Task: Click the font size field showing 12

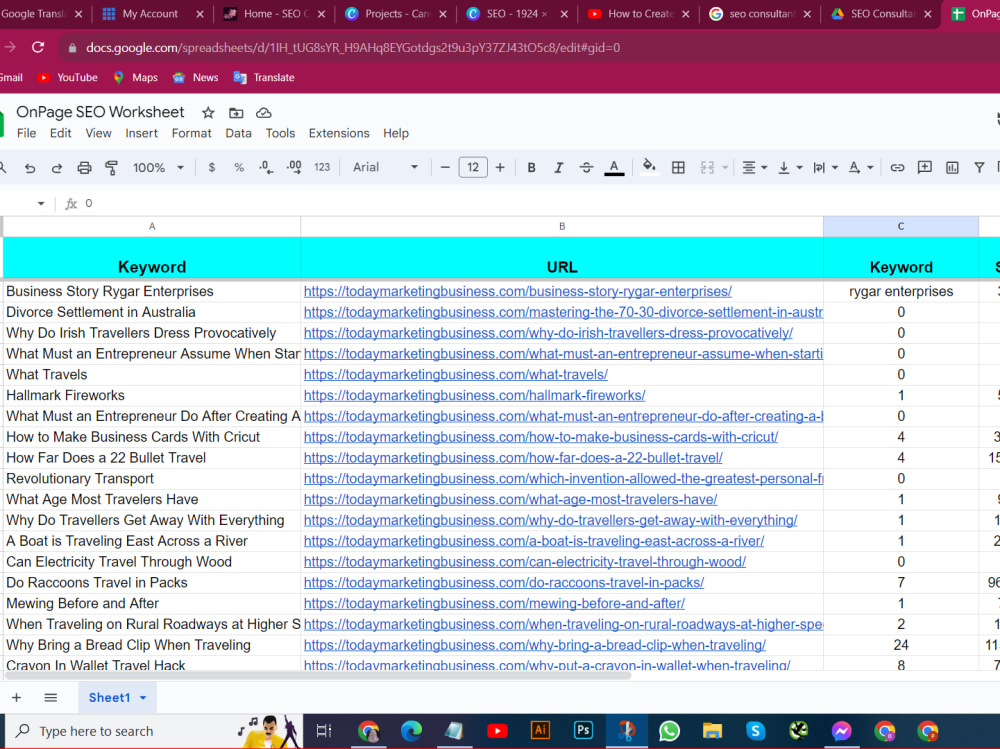Action: pos(473,167)
